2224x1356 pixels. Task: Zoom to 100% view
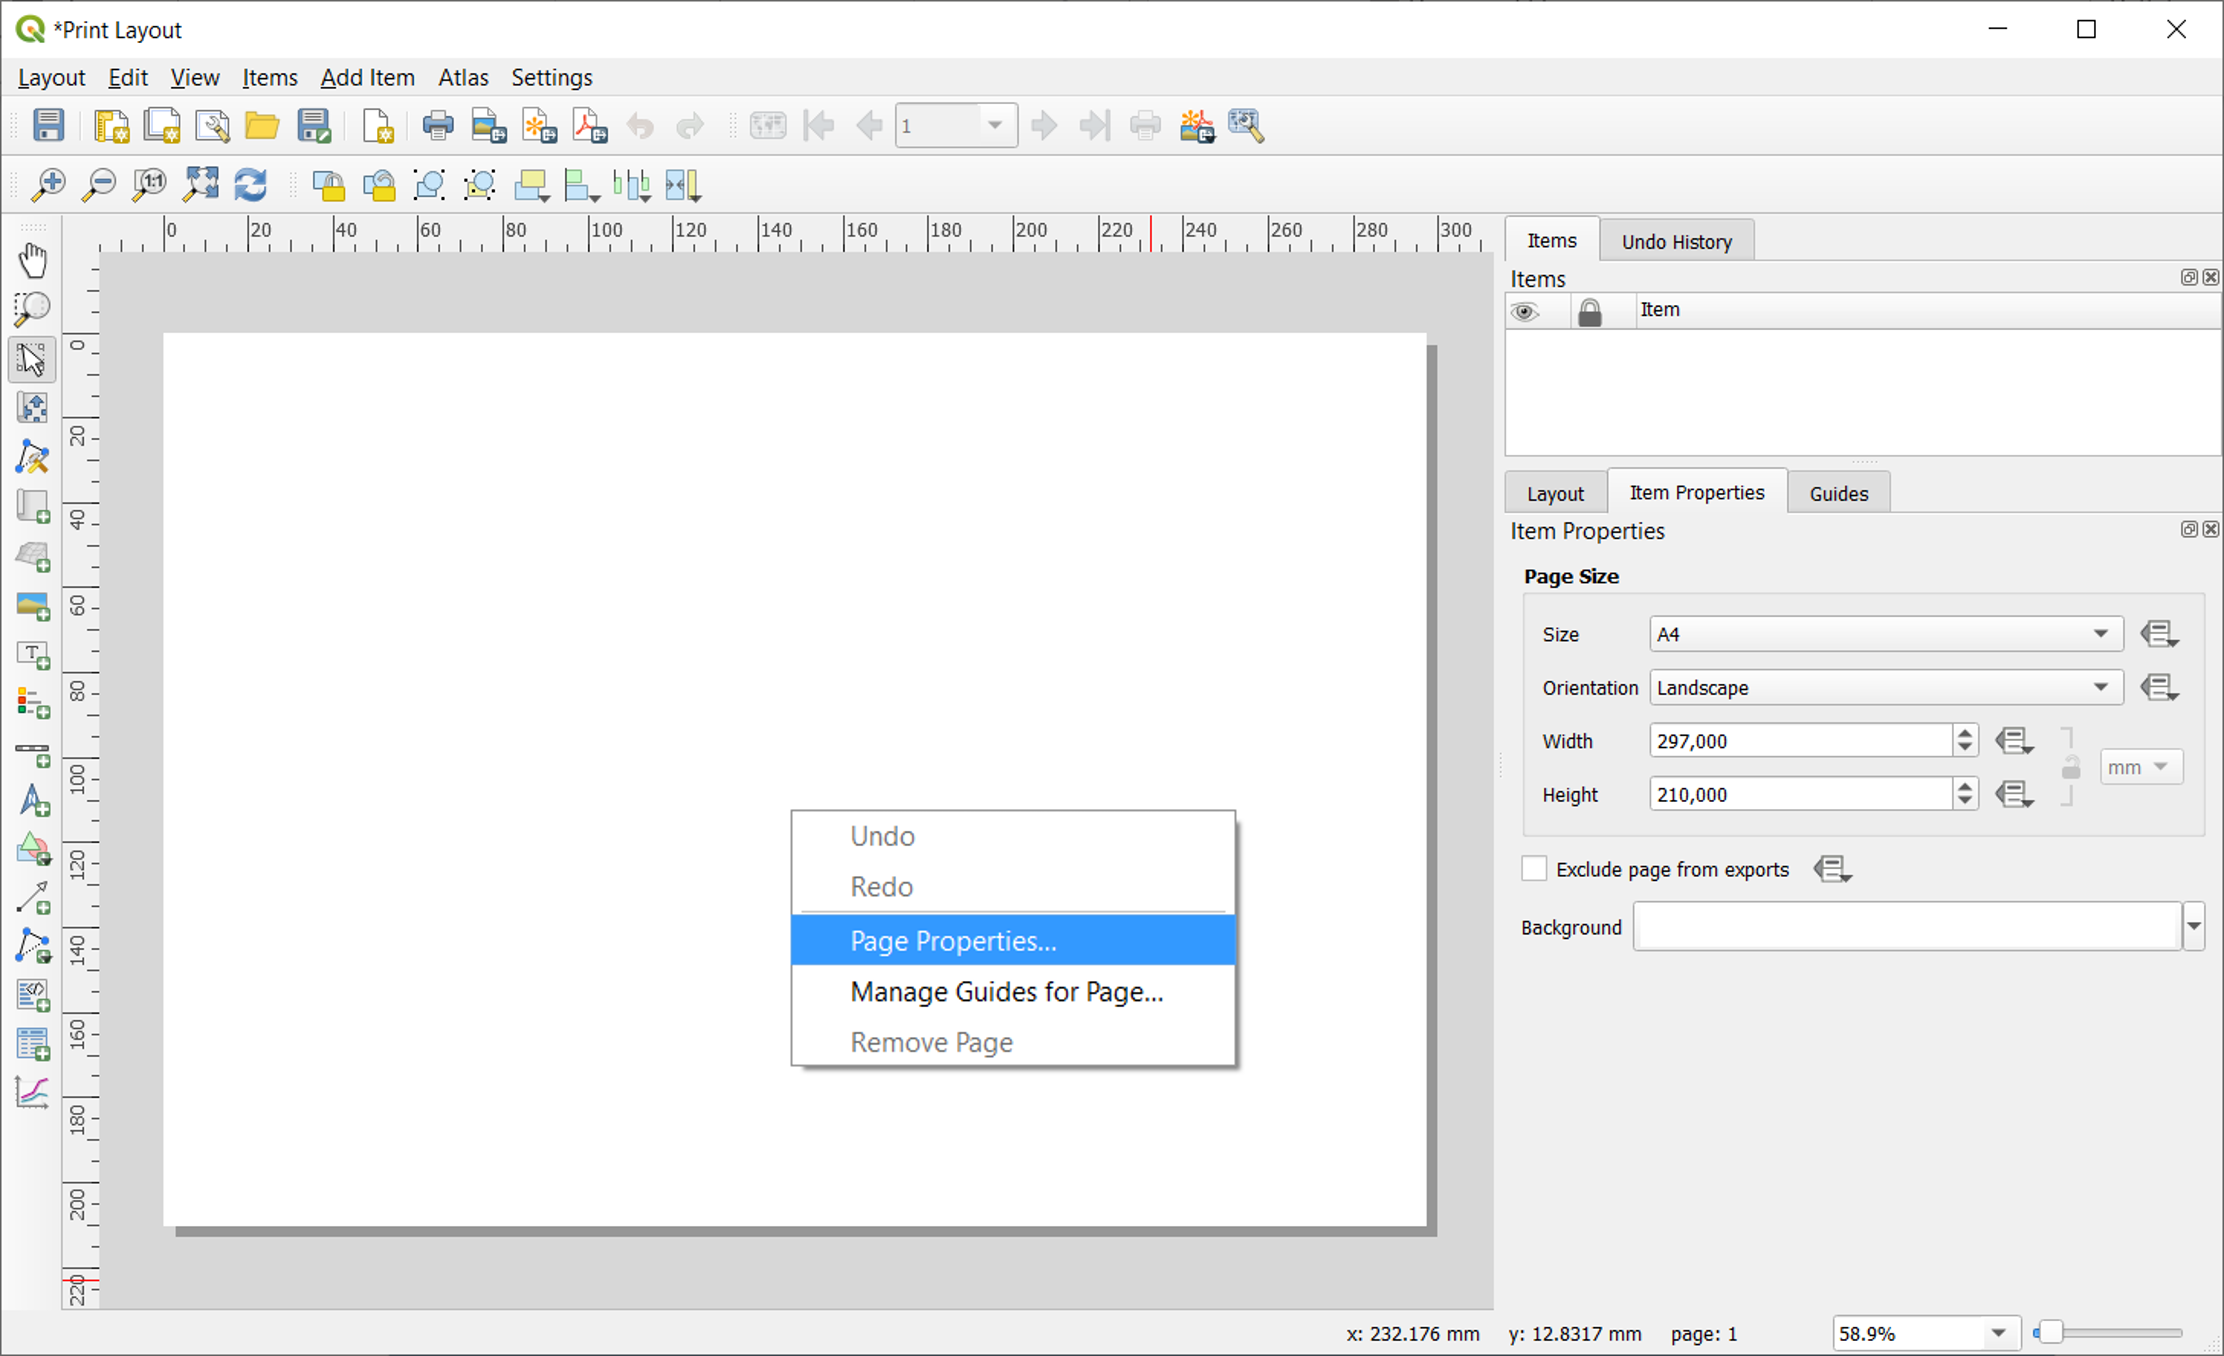click(149, 185)
